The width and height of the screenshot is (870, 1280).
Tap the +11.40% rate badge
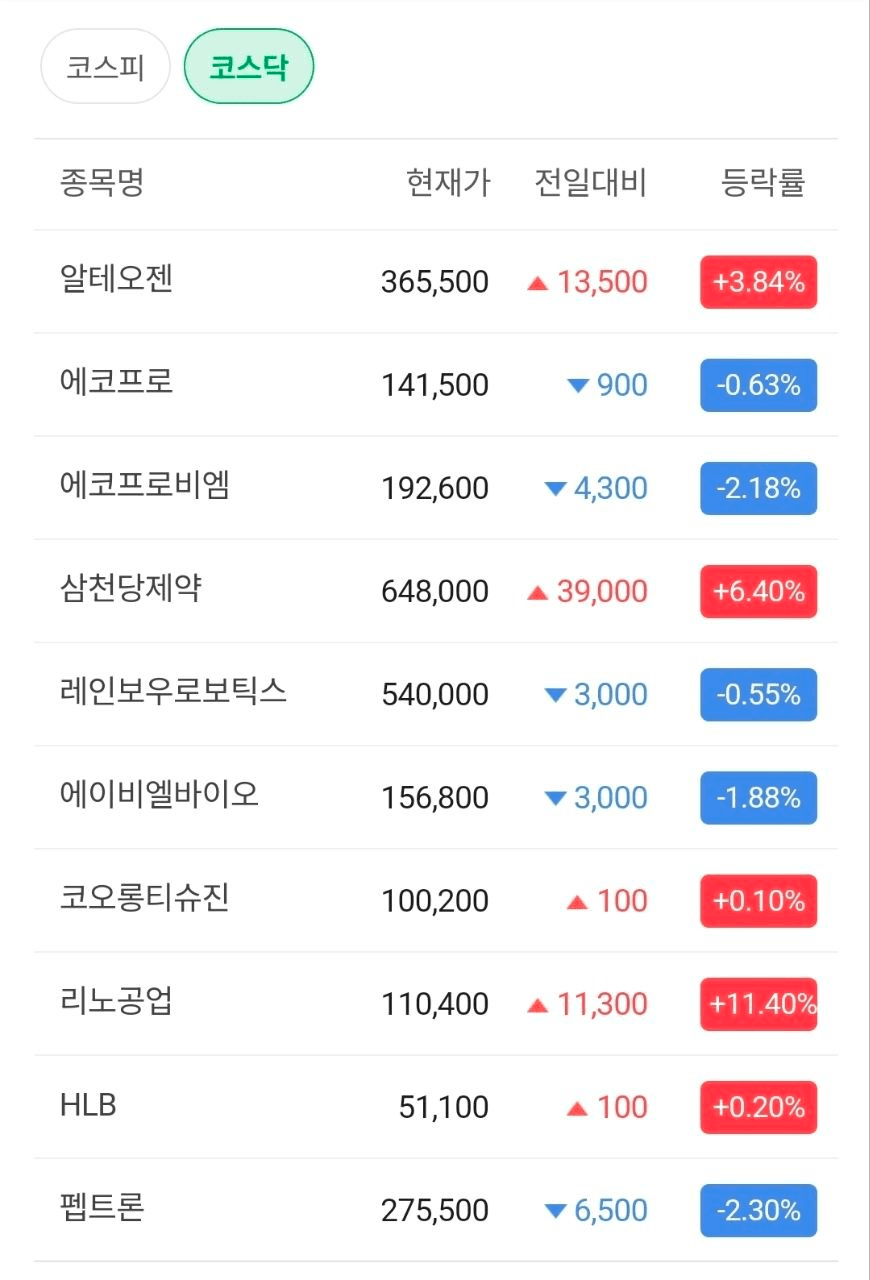click(x=758, y=1004)
